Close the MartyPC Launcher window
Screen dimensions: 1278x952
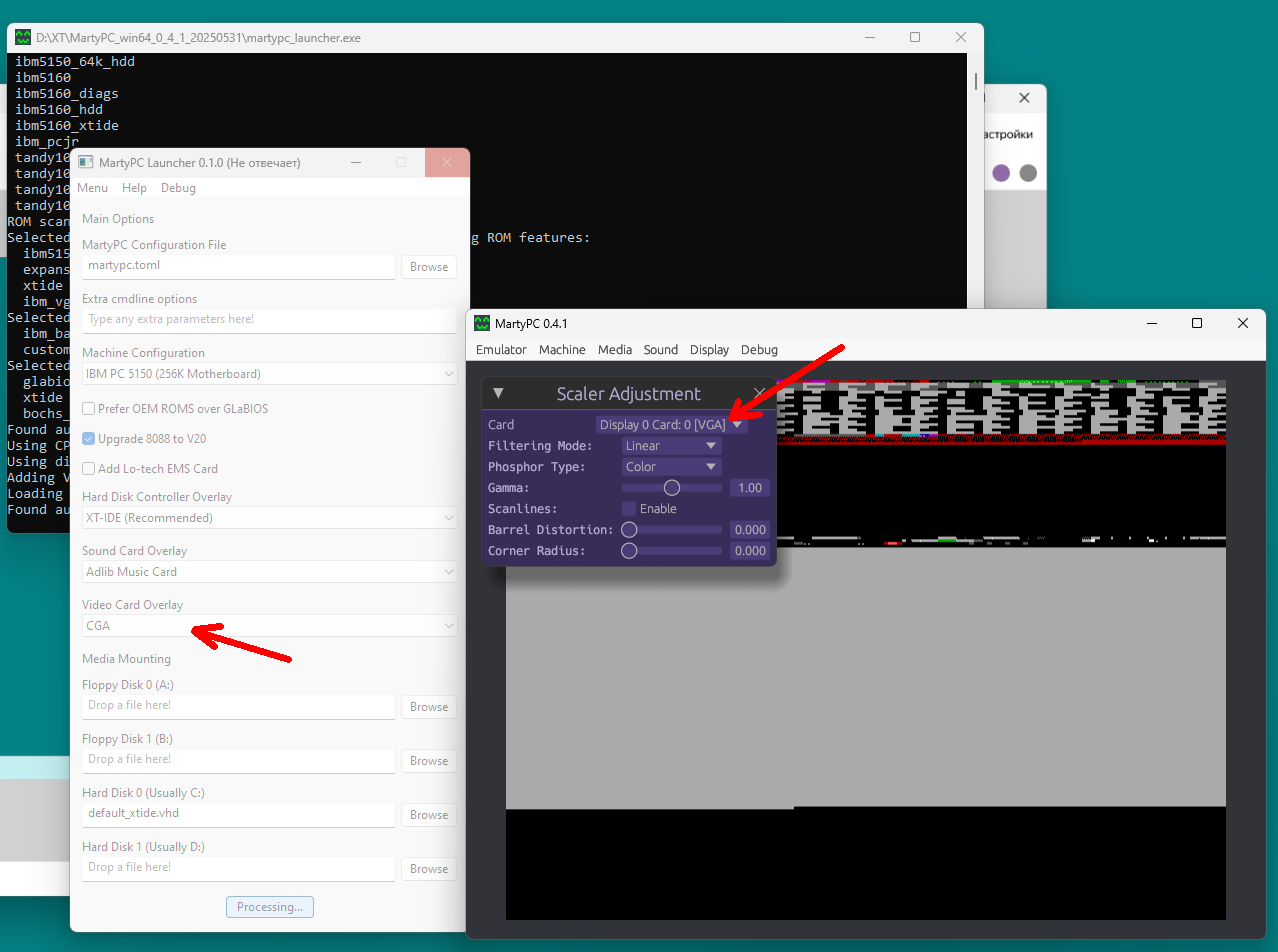[x=447, y=162]
